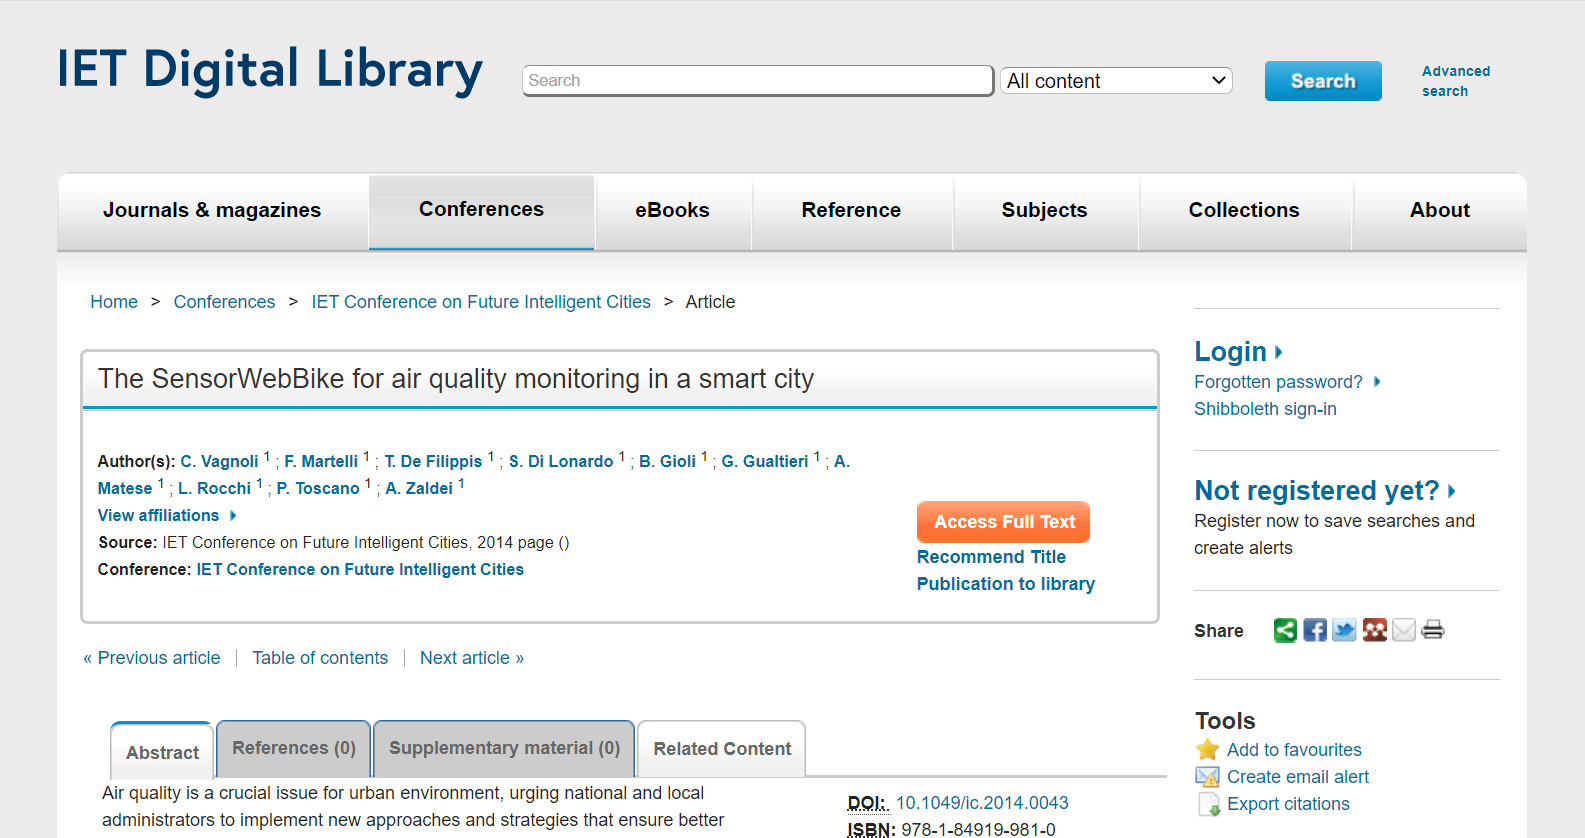
Task: Open the eBooks menu
Action: point(672,210)
